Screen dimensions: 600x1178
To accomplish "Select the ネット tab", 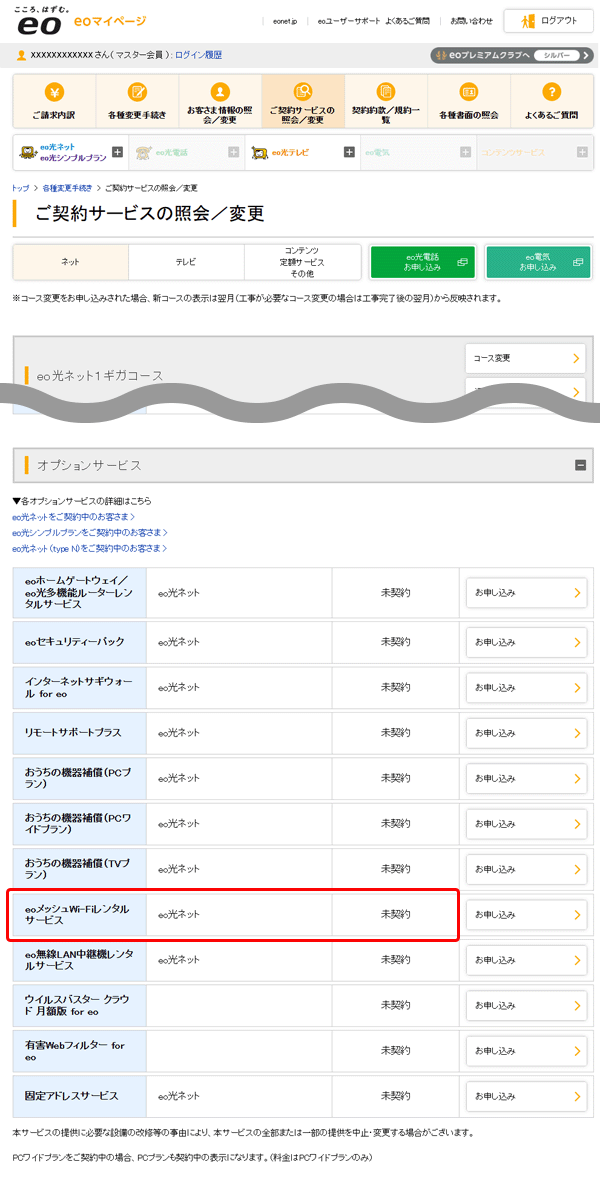I will coord(71,262).
